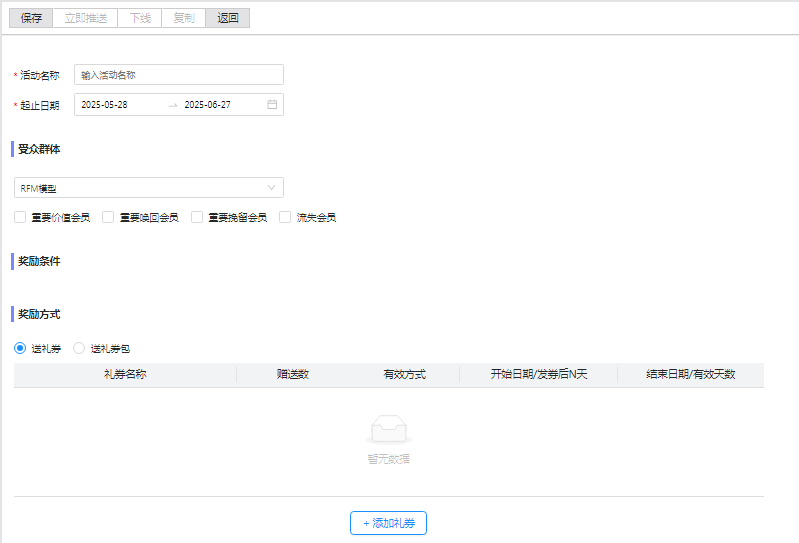The width and height of the screenshot is (799, 543).
Task: Check the 流失会员 checkbox
Action: click(285, 218)
